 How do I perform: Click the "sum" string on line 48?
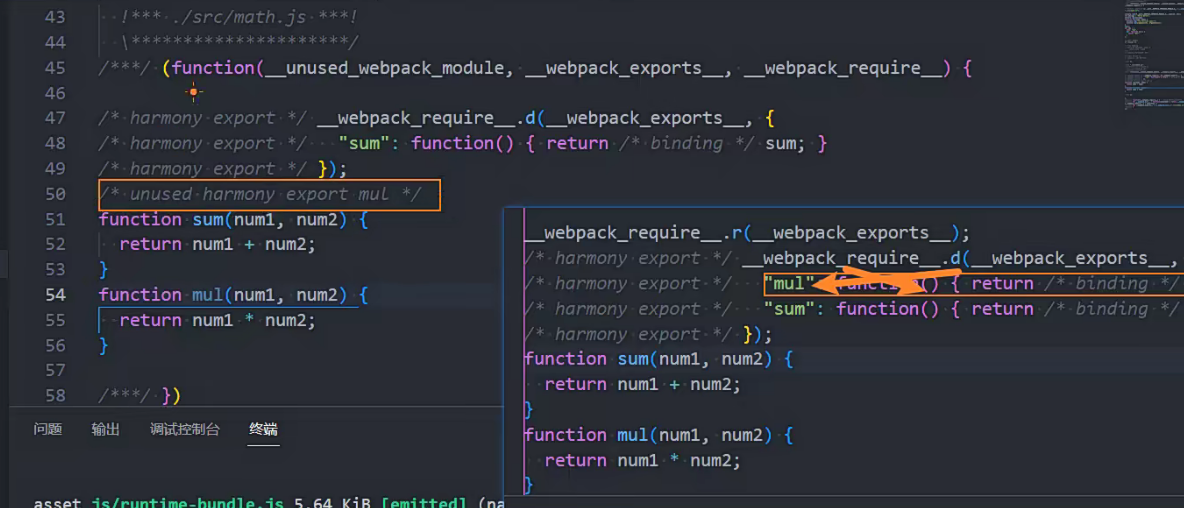pos(364,144)
